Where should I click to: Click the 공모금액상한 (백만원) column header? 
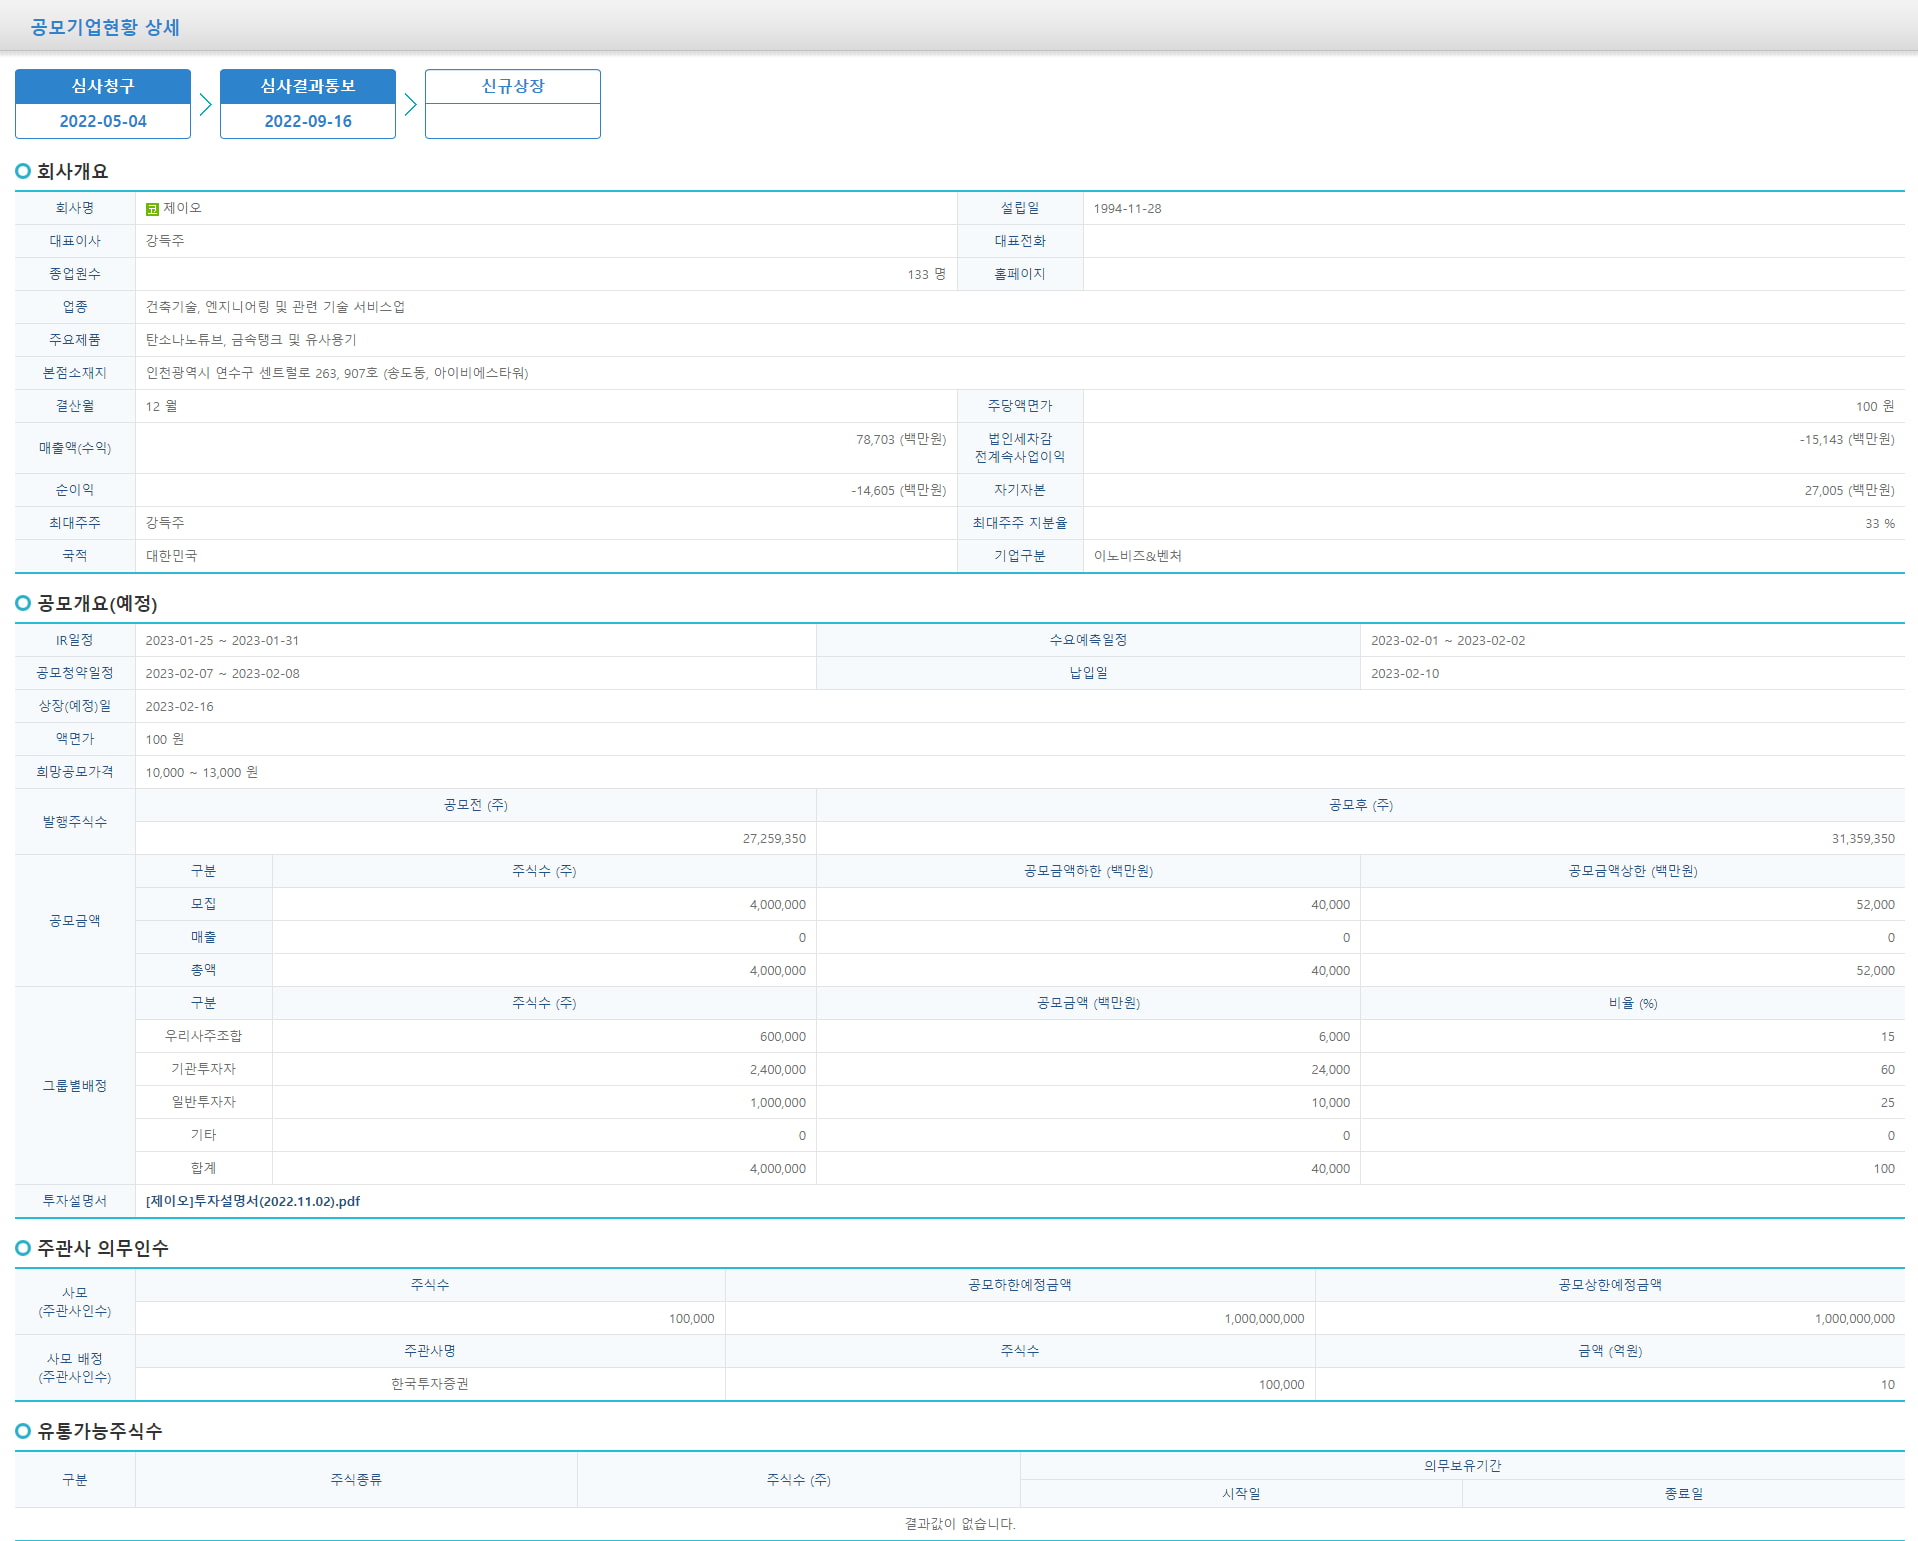click(1632, 871)
